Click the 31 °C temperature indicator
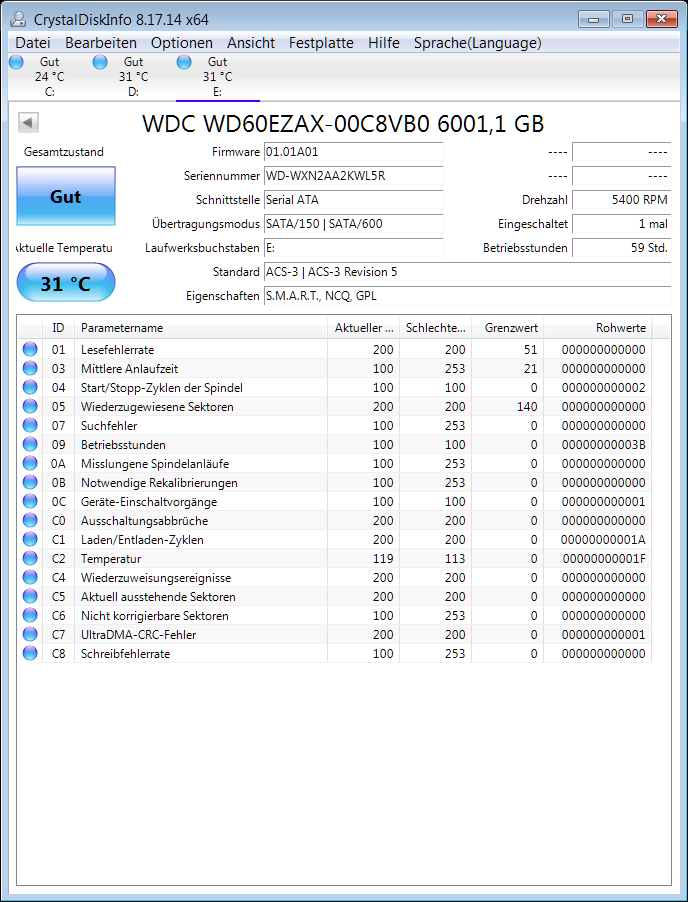Viewport: 688px width, 902px height. [66, 282]
